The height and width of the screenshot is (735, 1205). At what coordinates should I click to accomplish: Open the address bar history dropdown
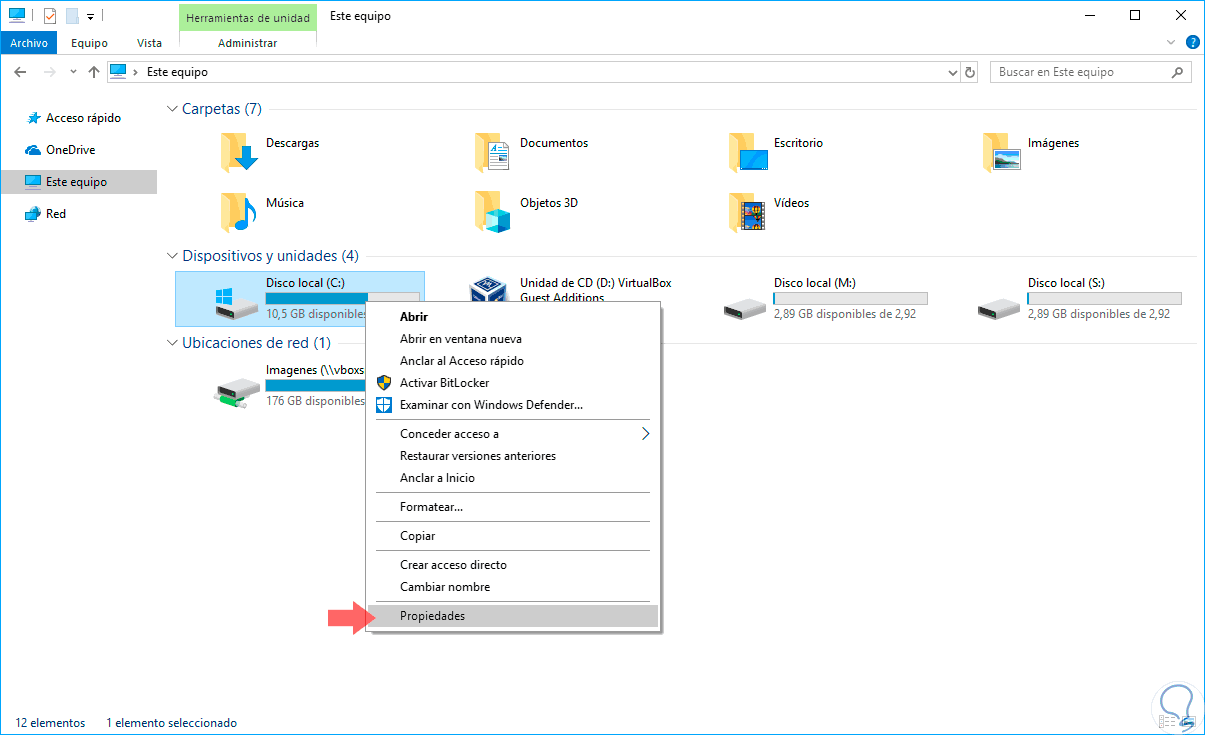952,72
